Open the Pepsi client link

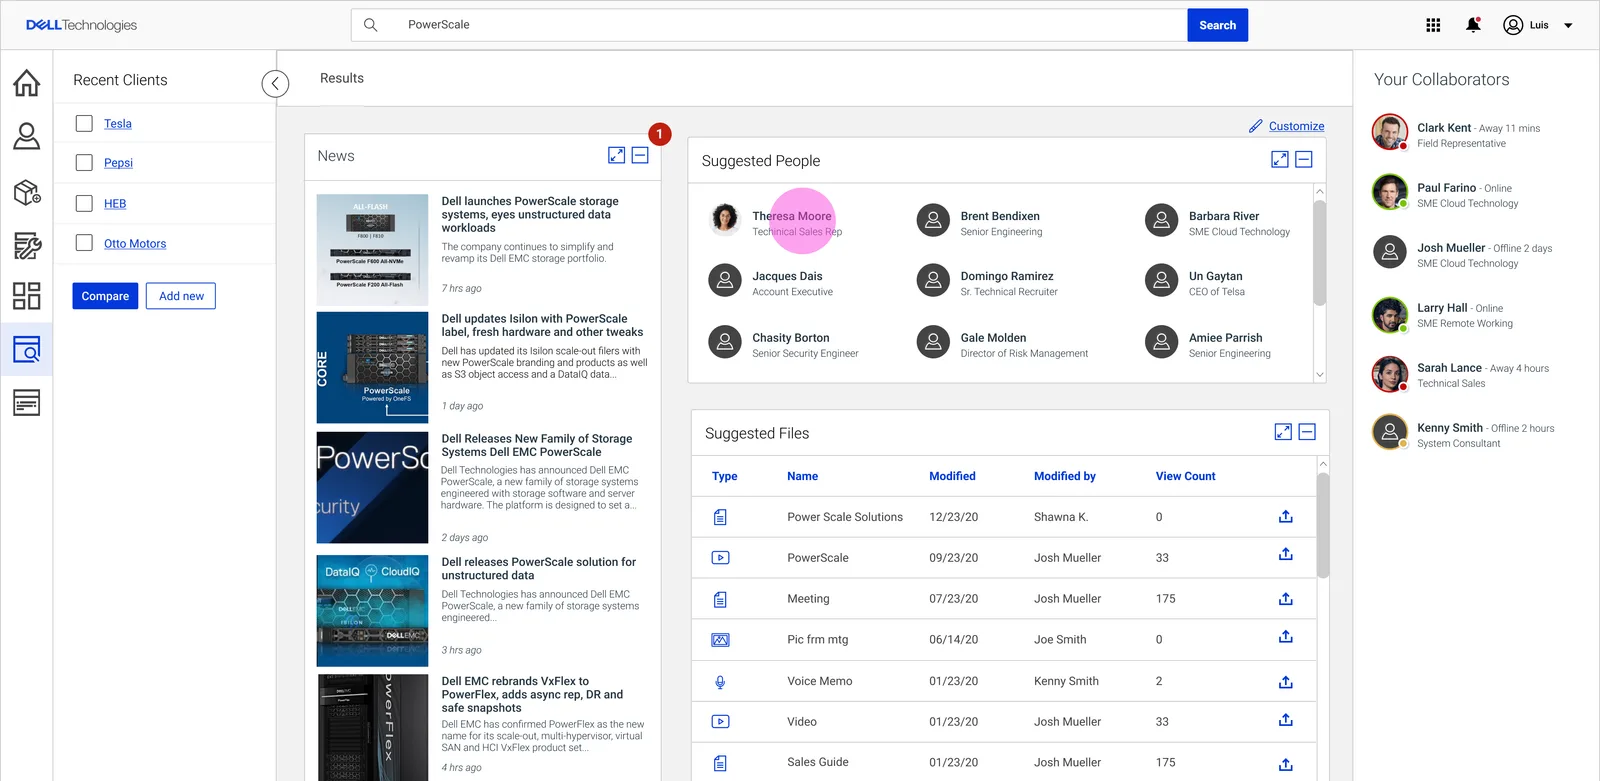(118, 163)
